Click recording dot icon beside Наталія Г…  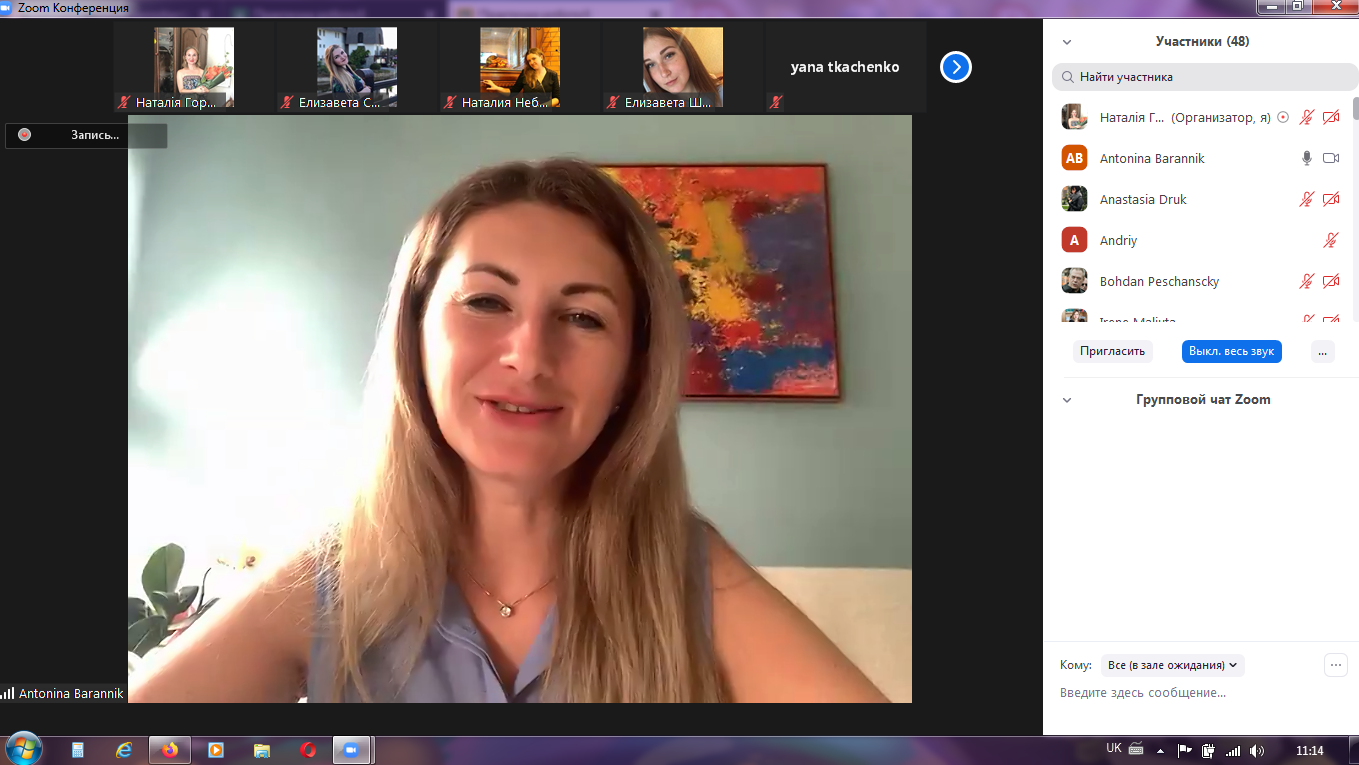tap(1283, 117)
